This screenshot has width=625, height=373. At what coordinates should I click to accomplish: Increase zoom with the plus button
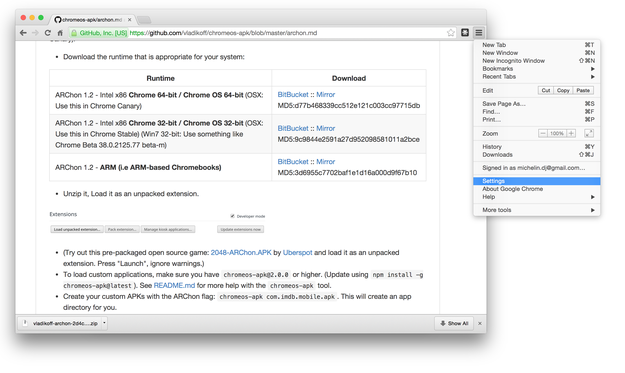571,133
